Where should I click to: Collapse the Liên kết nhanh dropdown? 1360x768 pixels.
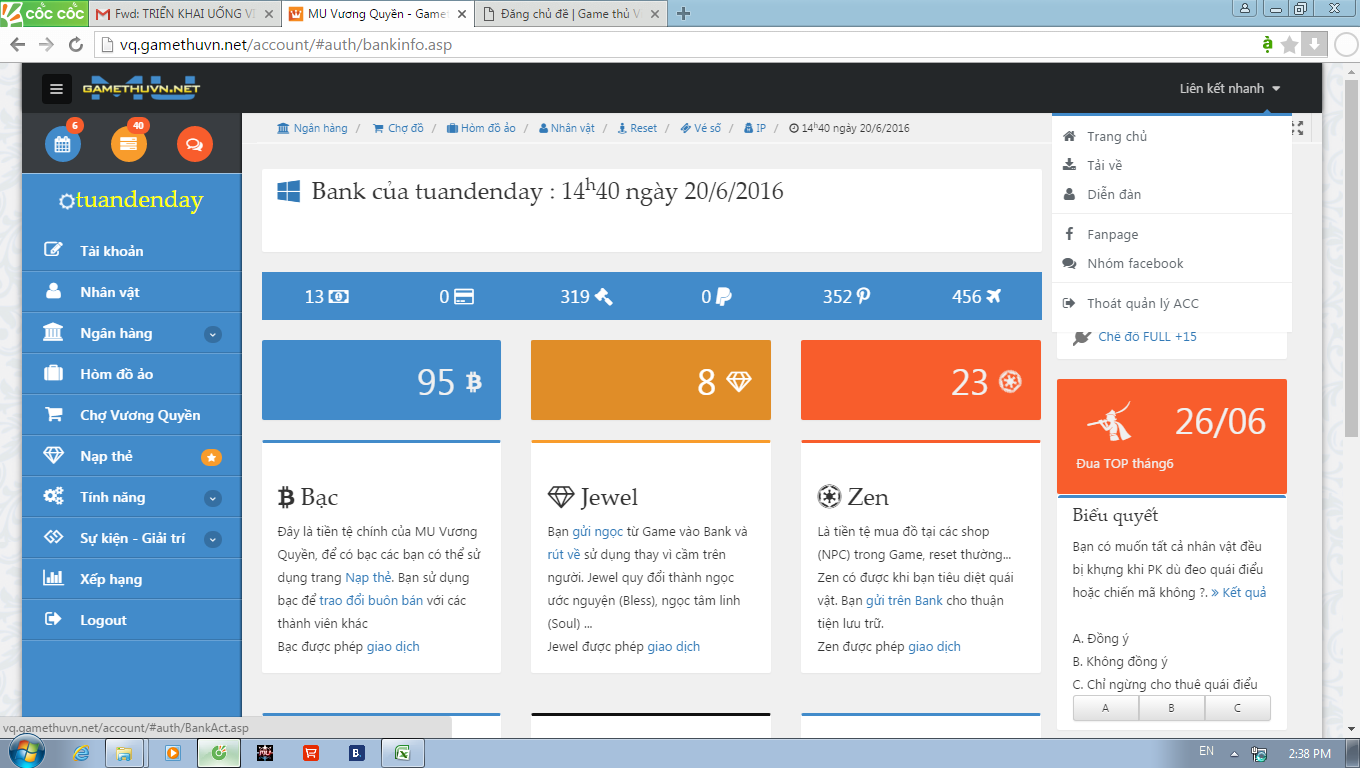1229,89
